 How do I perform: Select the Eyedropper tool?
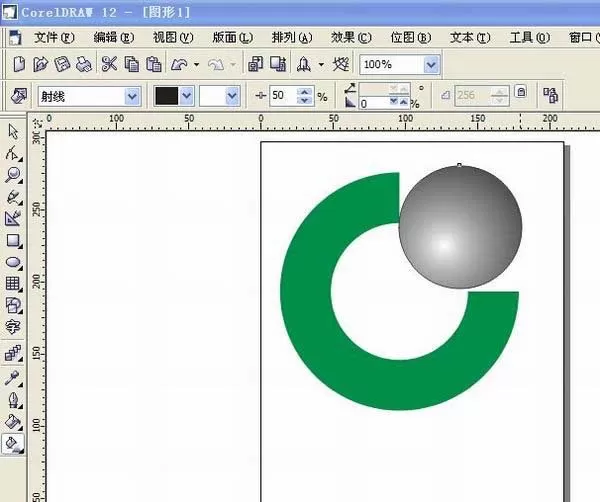[13, 378]
